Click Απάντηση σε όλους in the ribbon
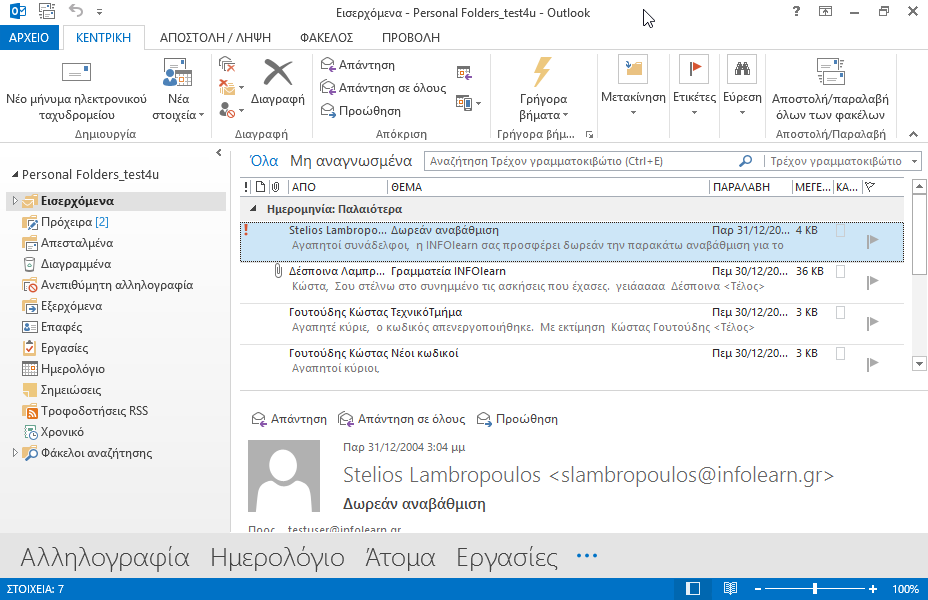 pos(383,88)
